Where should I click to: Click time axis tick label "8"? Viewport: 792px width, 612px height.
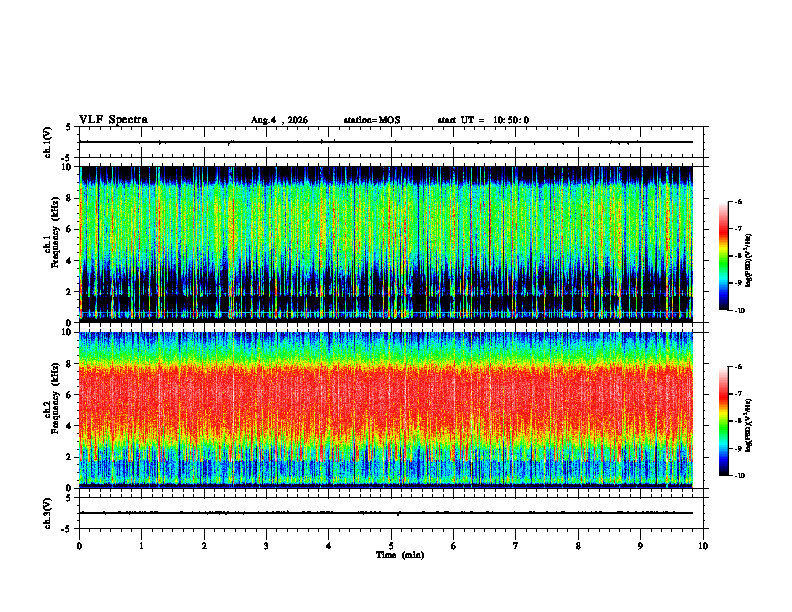578,546
